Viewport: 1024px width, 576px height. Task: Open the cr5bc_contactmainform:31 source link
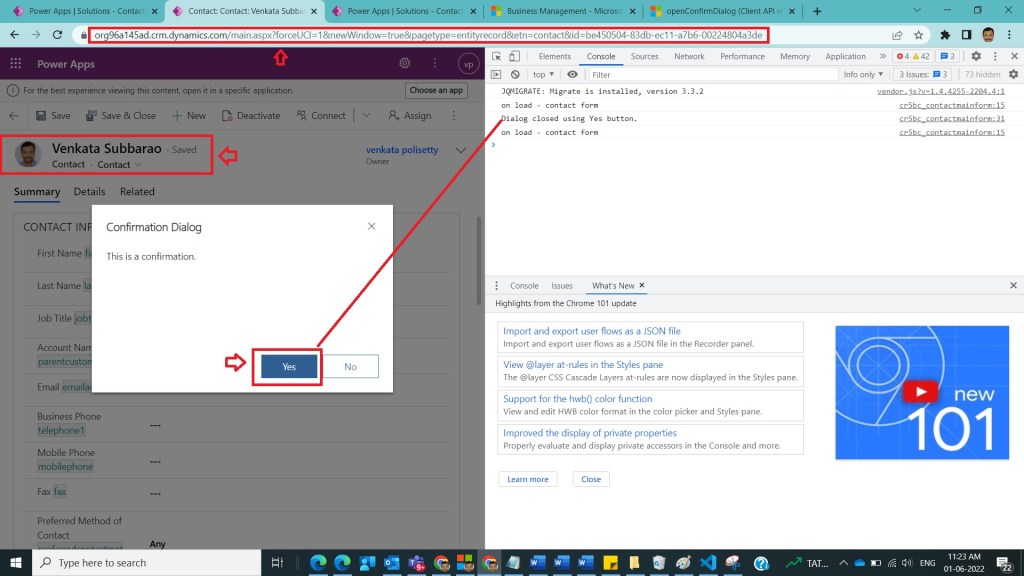pyautogui.click(x=951, y=119)
